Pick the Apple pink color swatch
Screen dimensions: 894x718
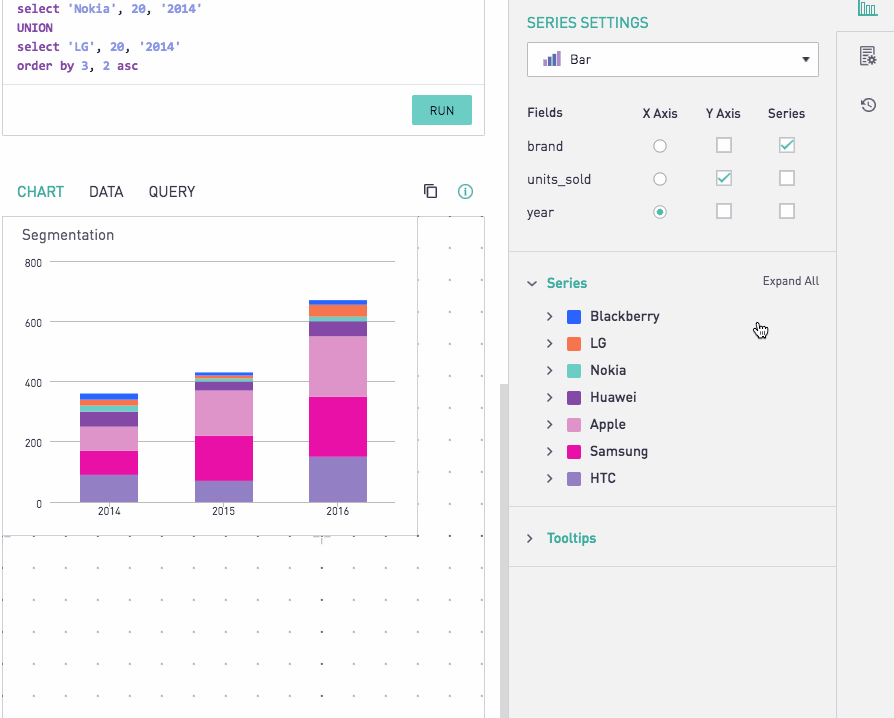pyautogui.click(x=574, y=425)
